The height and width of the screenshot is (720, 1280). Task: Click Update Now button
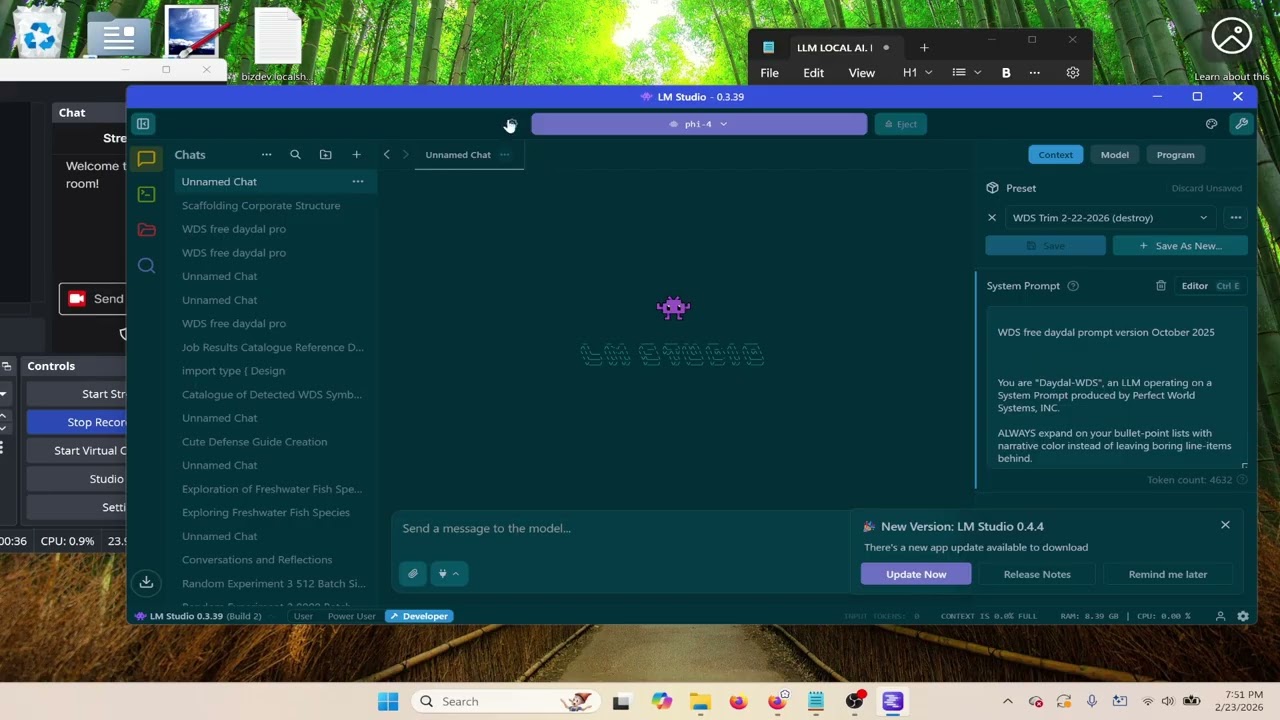916,574
